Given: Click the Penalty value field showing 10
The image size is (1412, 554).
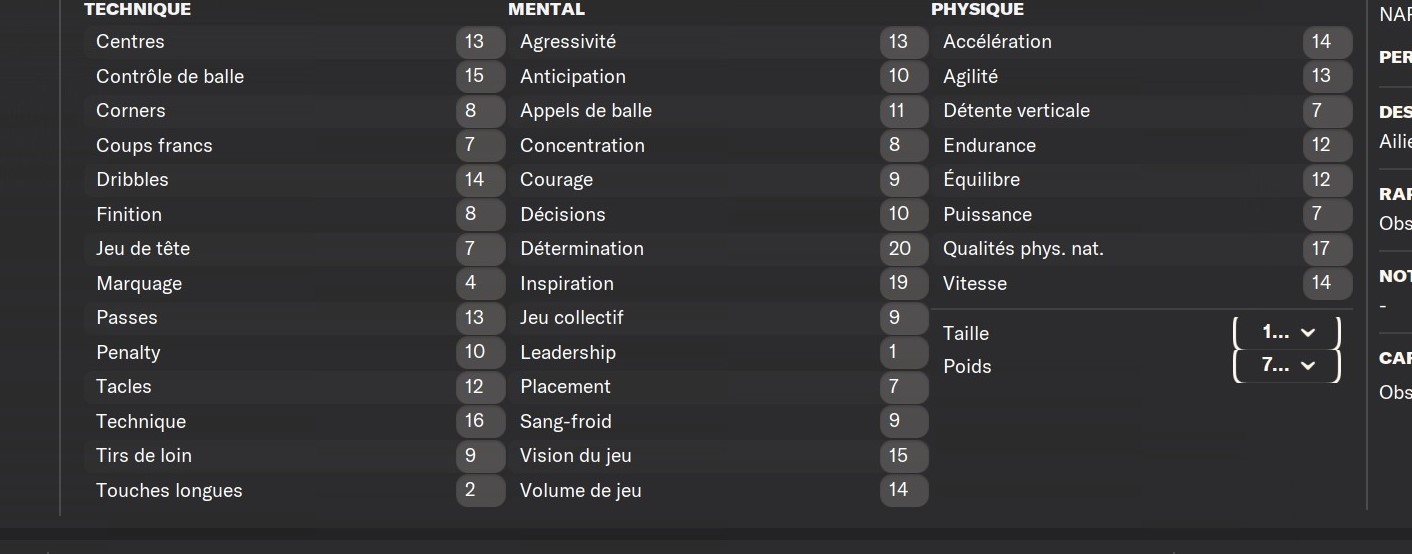Looking at the screenshot, I should coord(480,352).
